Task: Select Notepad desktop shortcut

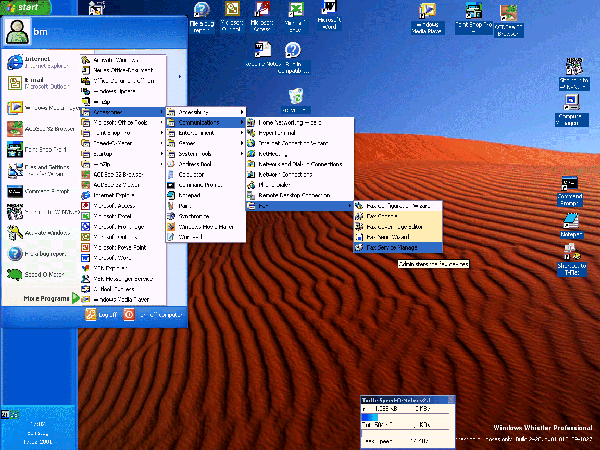Action: pos(571,226)
